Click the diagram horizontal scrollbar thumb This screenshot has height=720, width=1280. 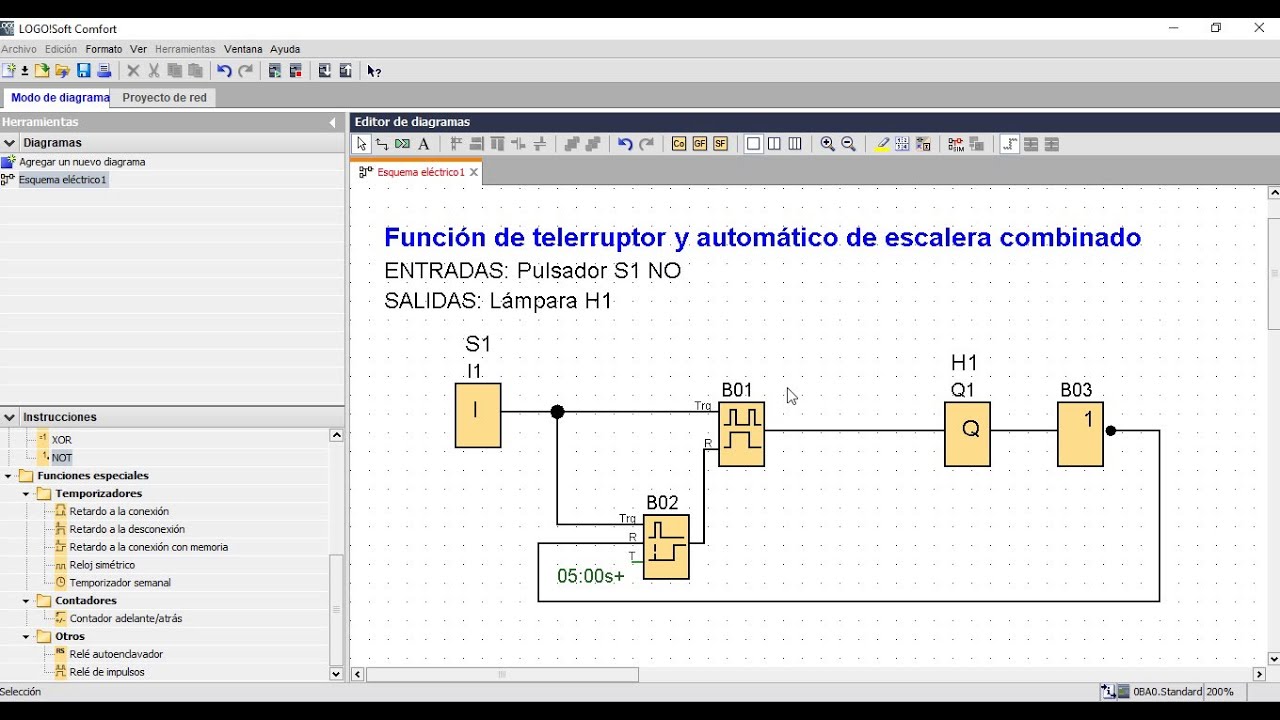coord(503,675)
